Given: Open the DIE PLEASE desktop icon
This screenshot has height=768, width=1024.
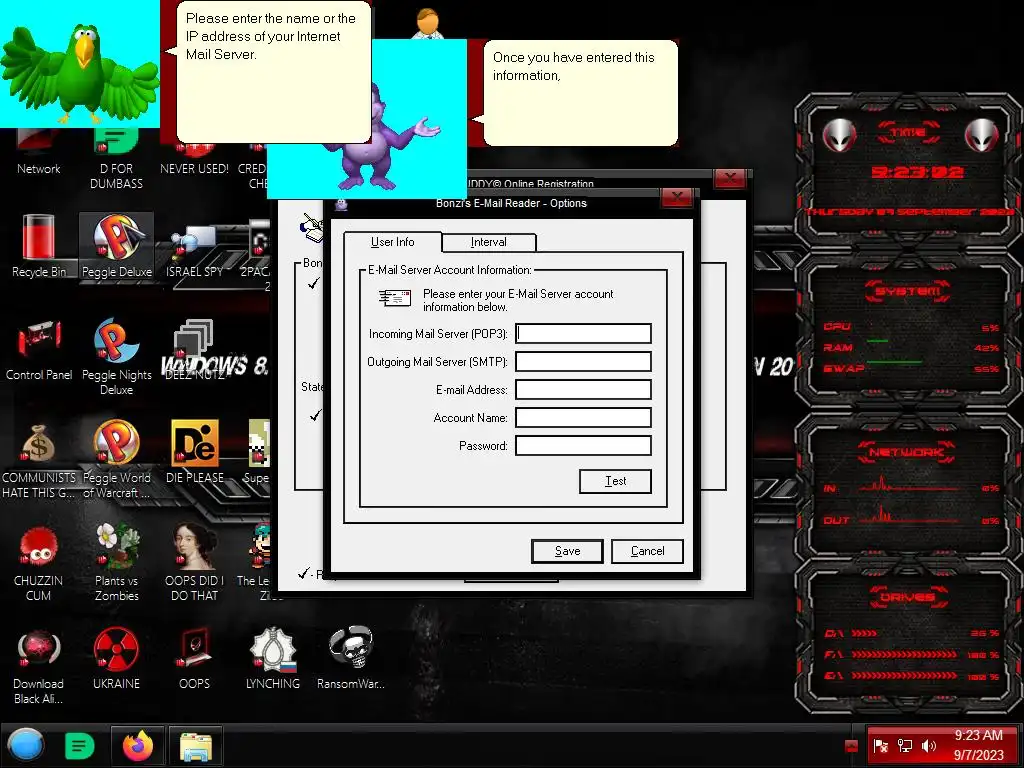Looking at the screenshot, I should coord(195,452).
